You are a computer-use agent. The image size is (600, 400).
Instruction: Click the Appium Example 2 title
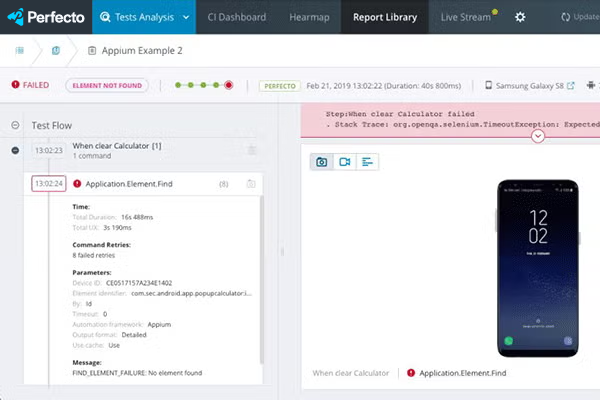[x=142, y=51]
